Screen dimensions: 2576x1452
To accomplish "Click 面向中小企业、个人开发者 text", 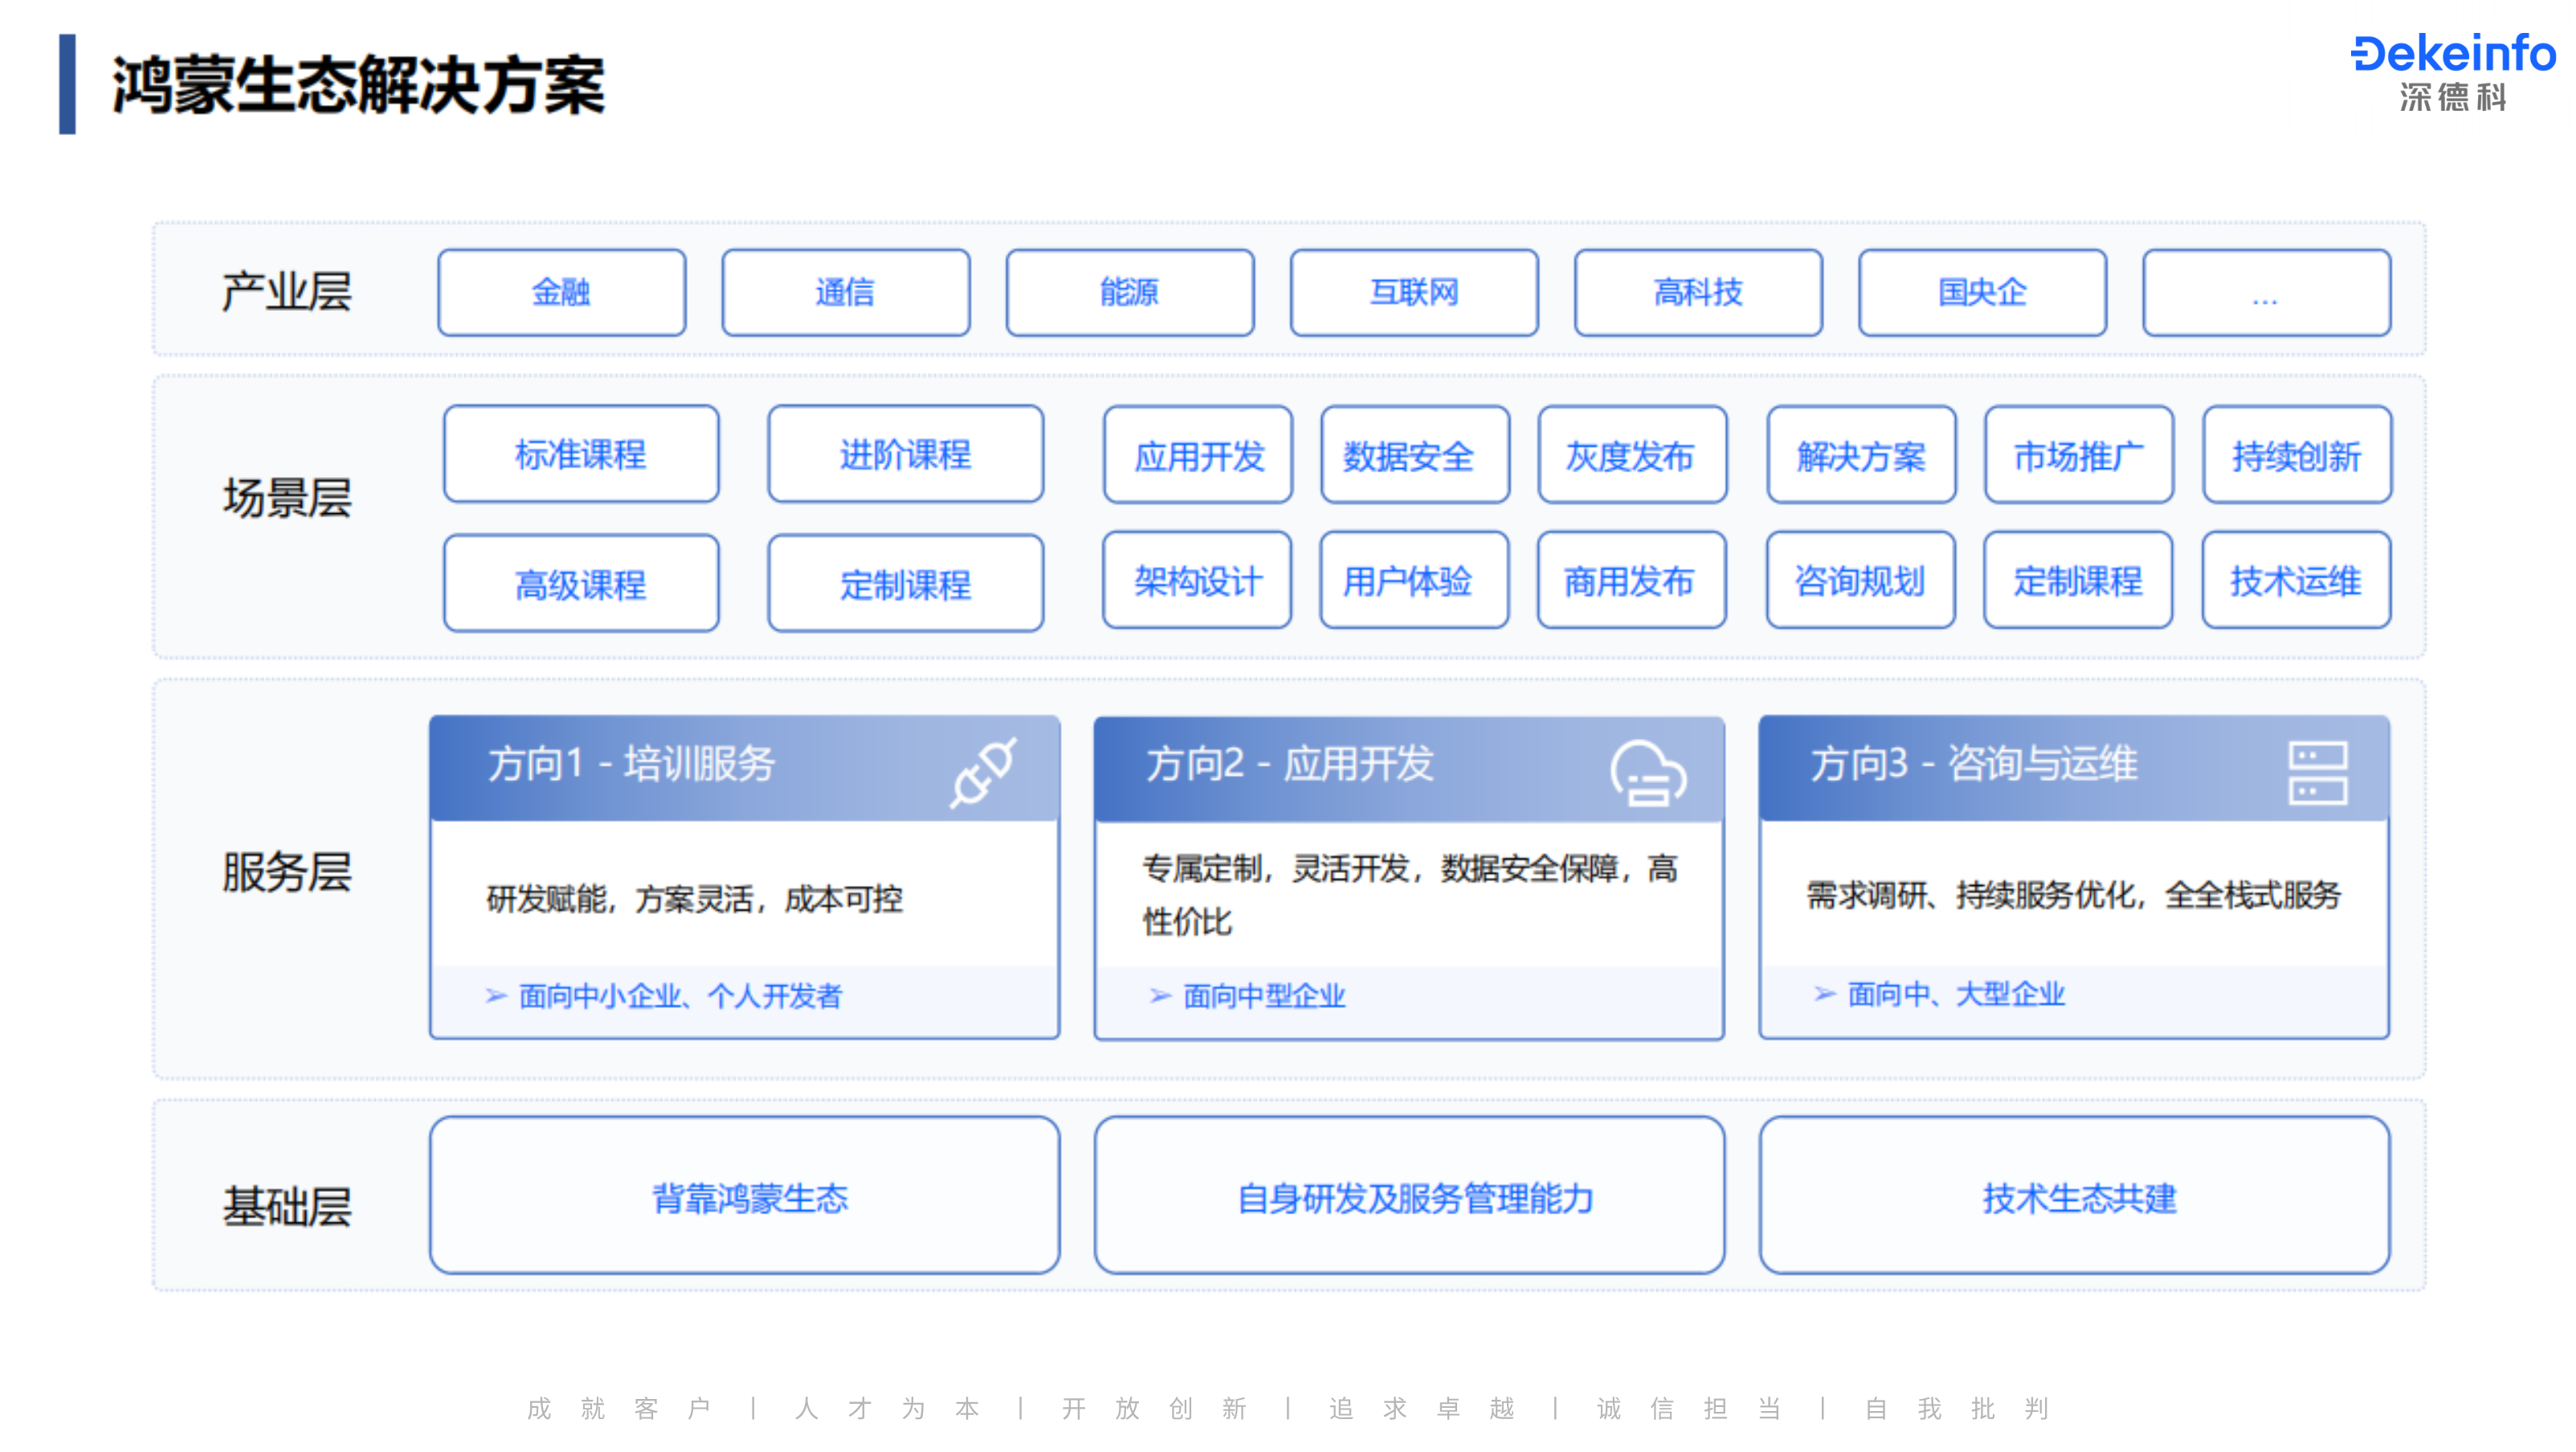I will click(x=680, y=996).
